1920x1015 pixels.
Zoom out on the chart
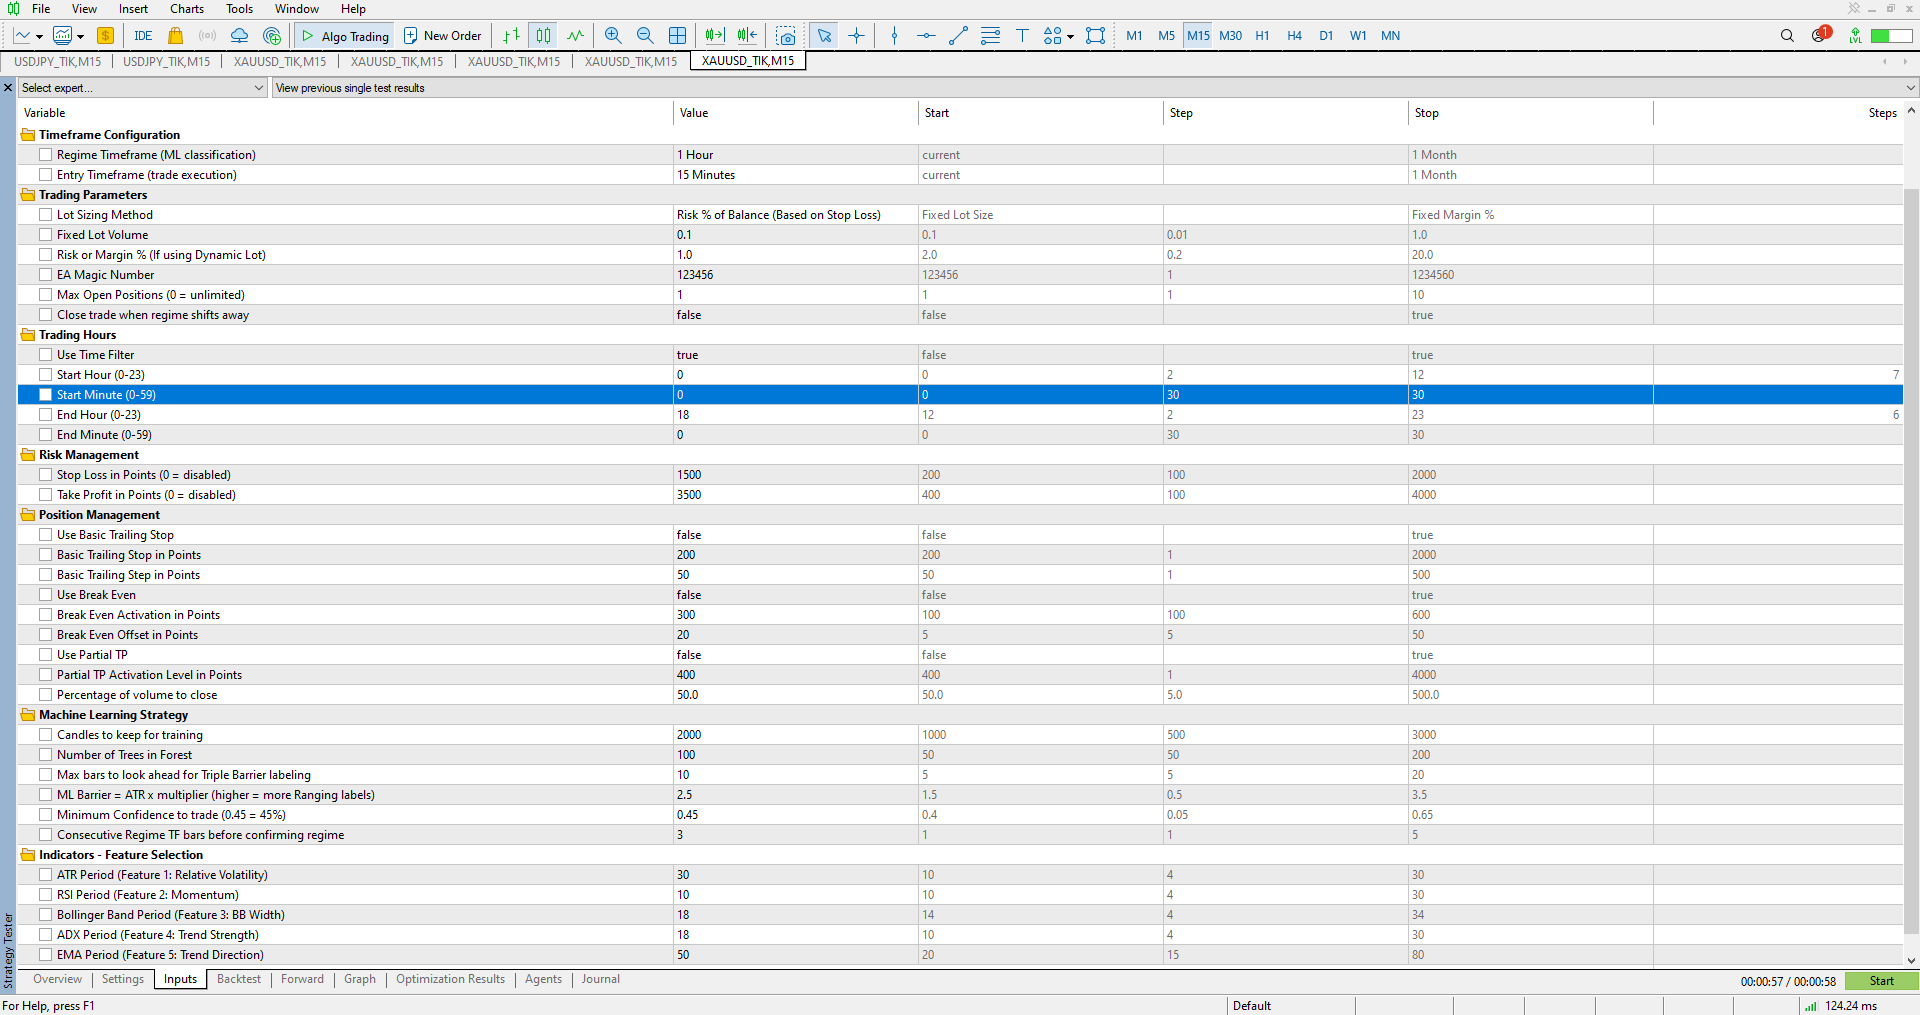pos(645,36)
